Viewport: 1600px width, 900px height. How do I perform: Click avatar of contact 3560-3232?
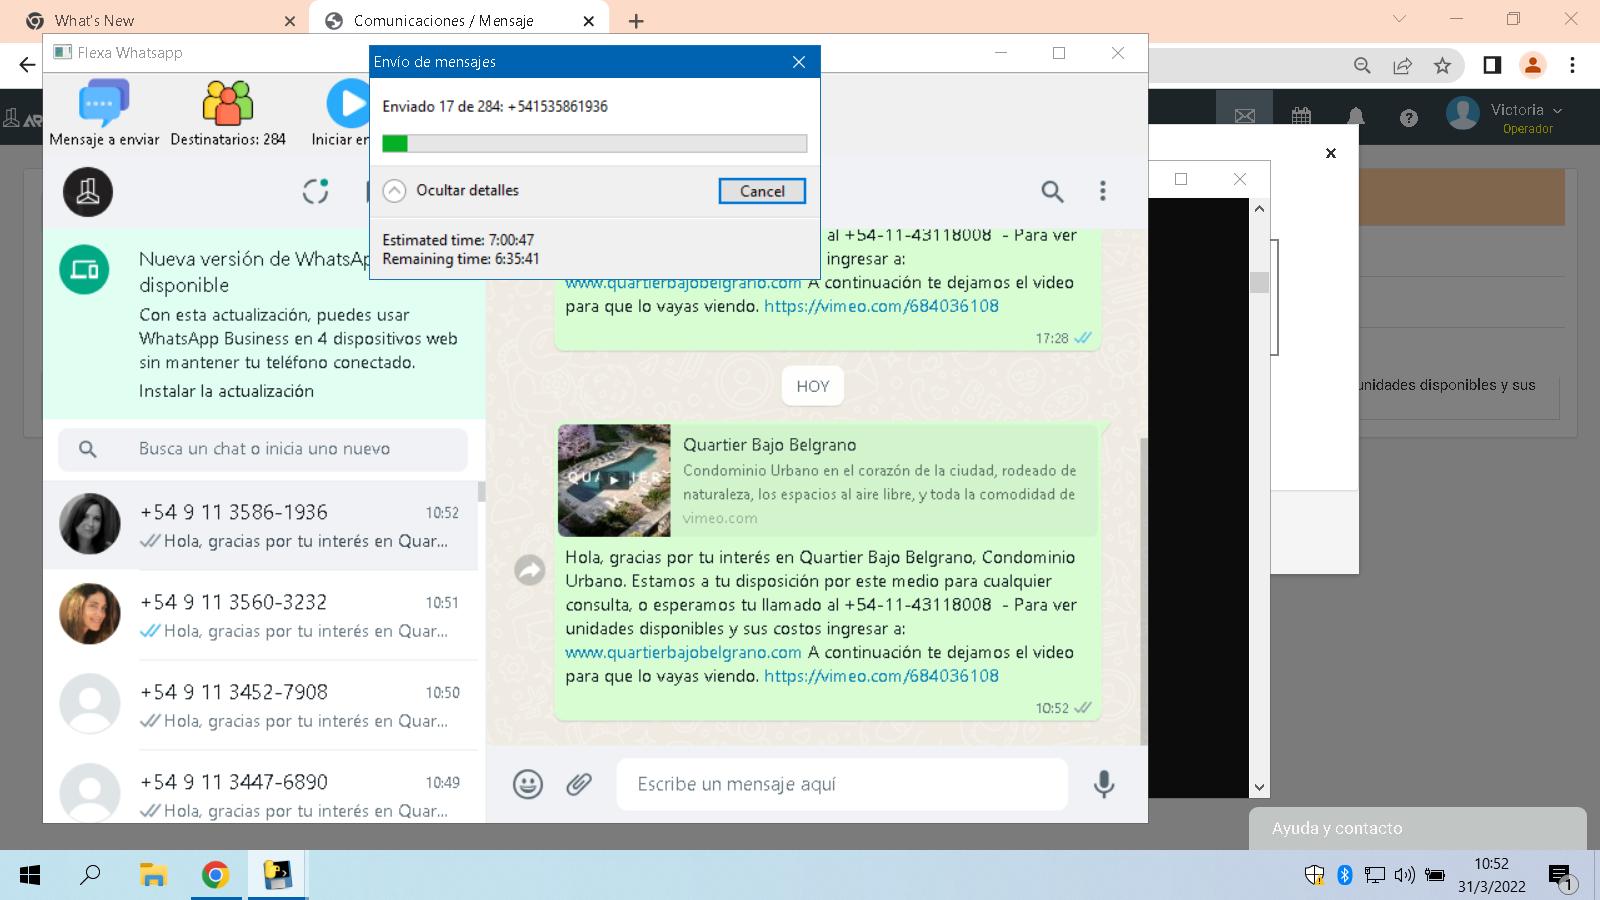pos(90,614)
